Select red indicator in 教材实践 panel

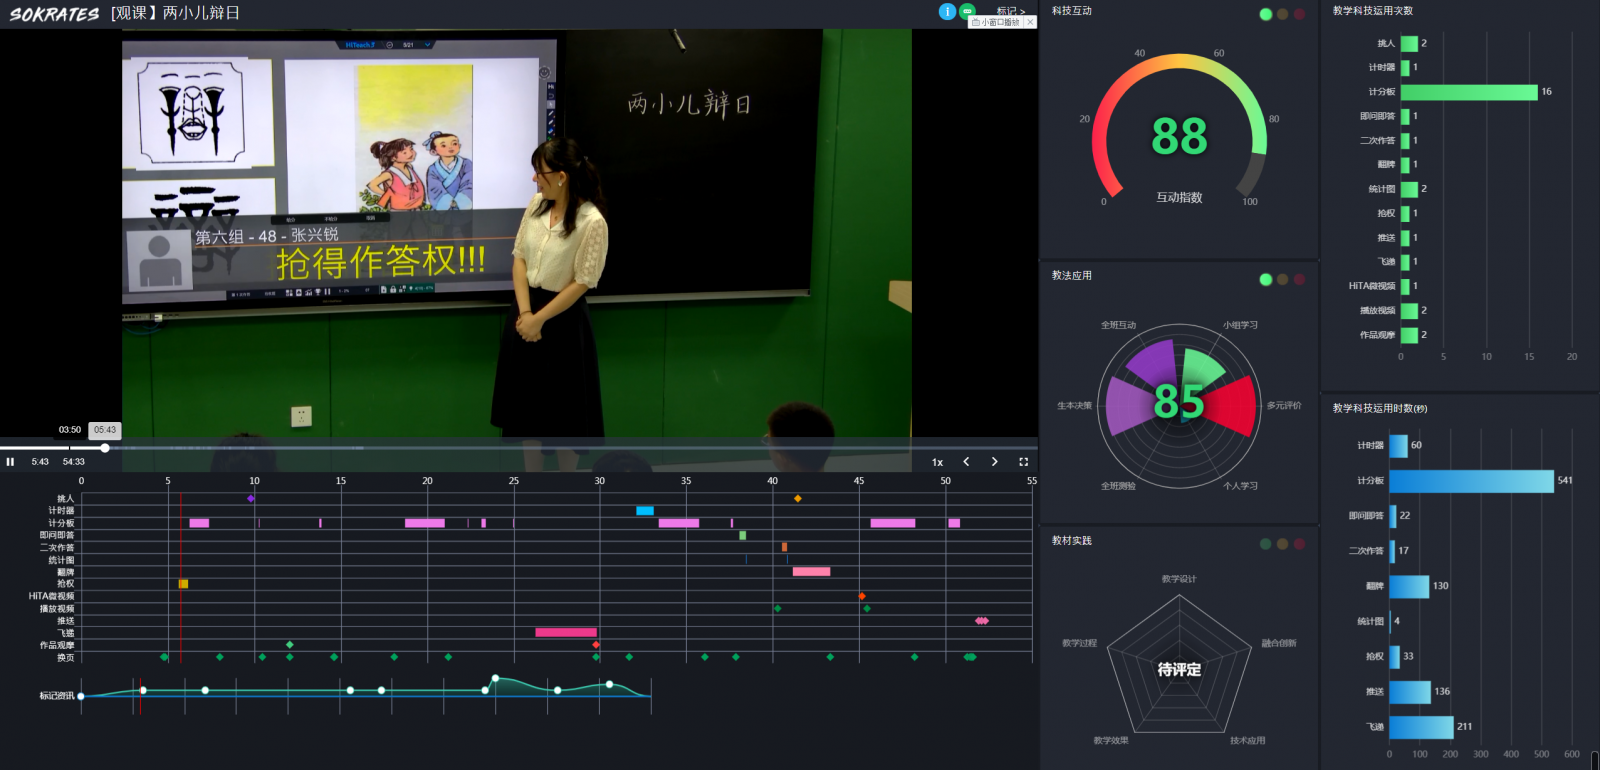(x=1300, y=544)
